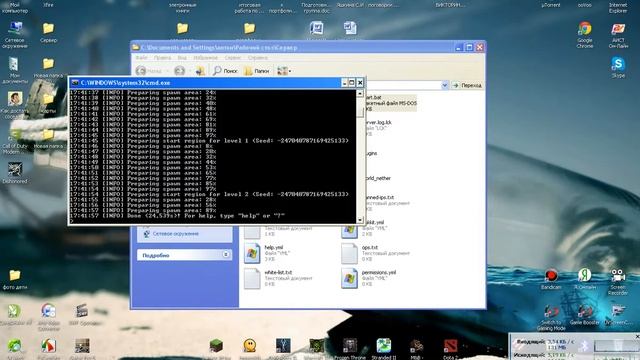
Task: Open the фото дети folder on desktop
Action: pos(15,279)
